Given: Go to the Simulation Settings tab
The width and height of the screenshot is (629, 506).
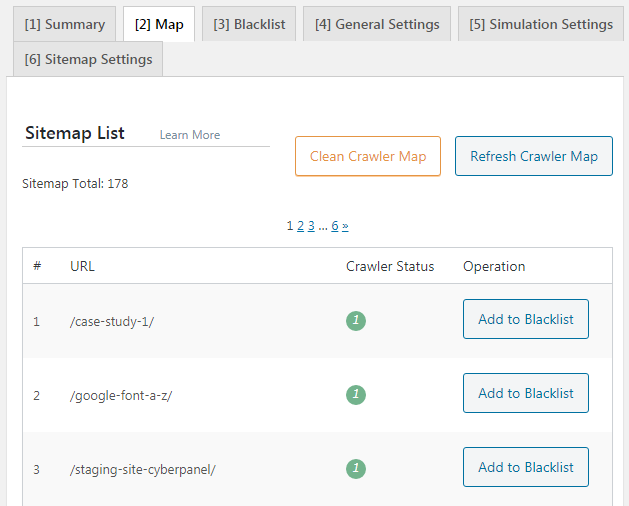Looking at the screenshot, I should [x=541, y=24].
